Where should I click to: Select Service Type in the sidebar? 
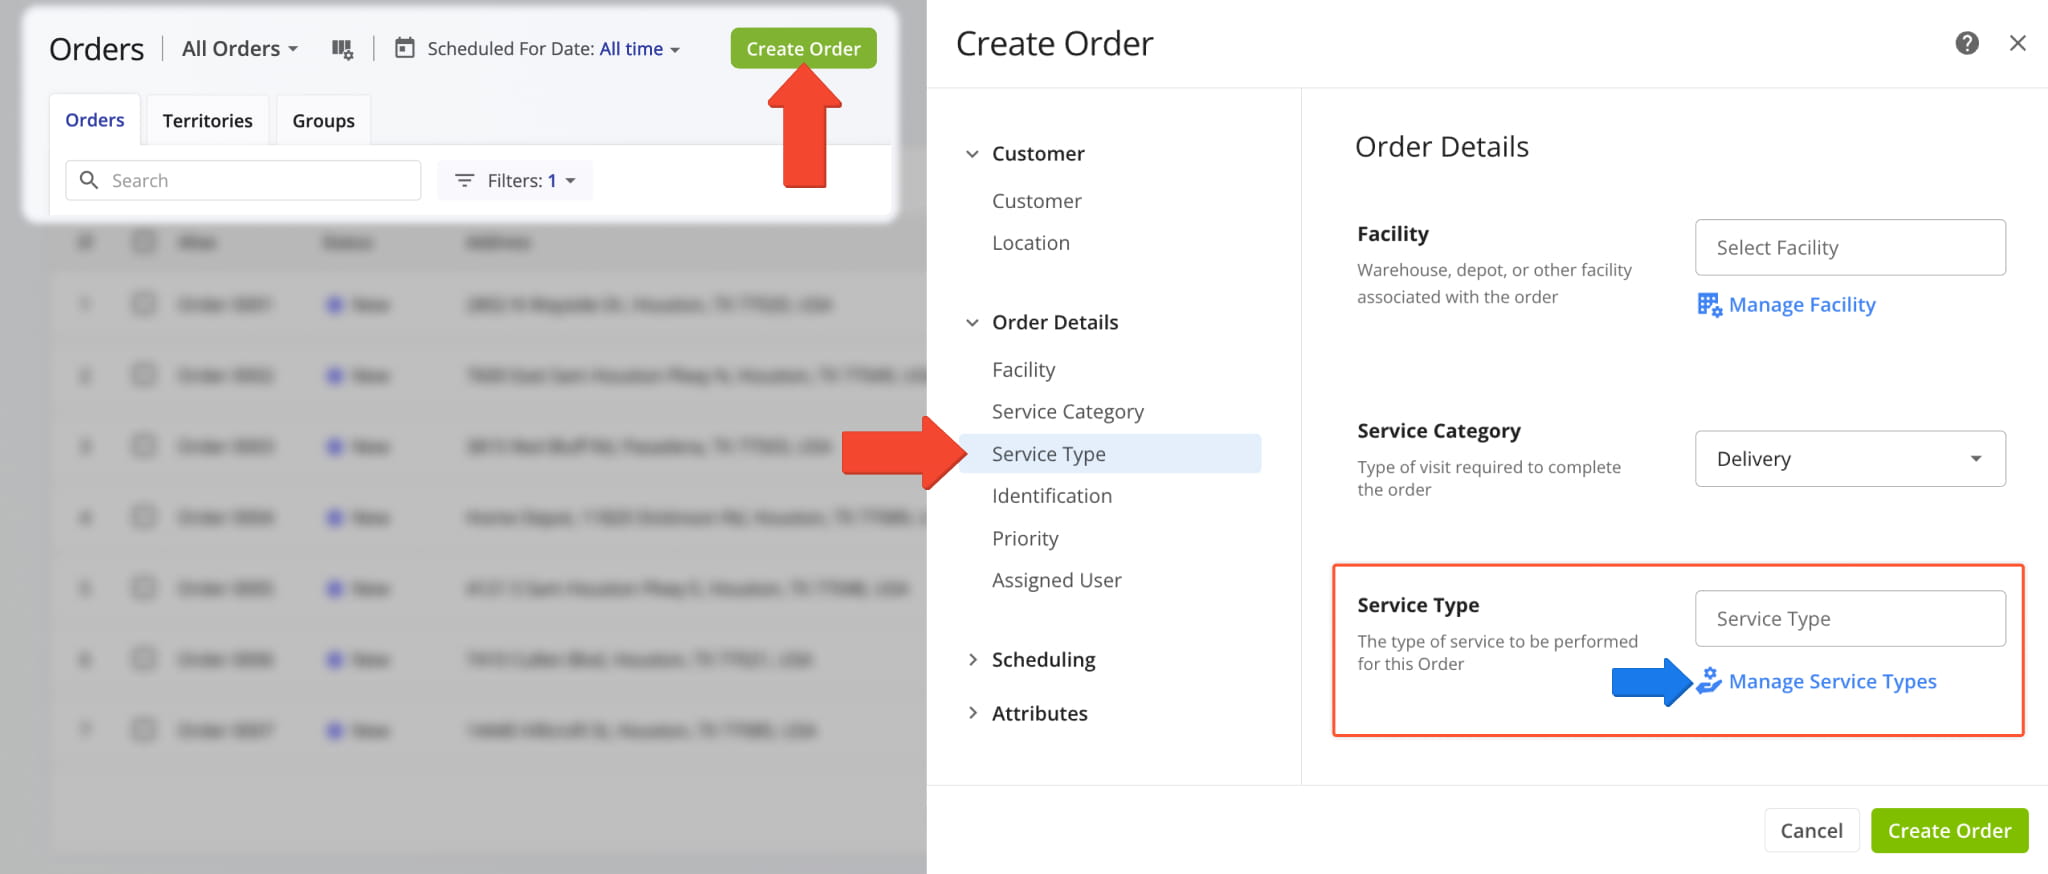point(1110,454)
